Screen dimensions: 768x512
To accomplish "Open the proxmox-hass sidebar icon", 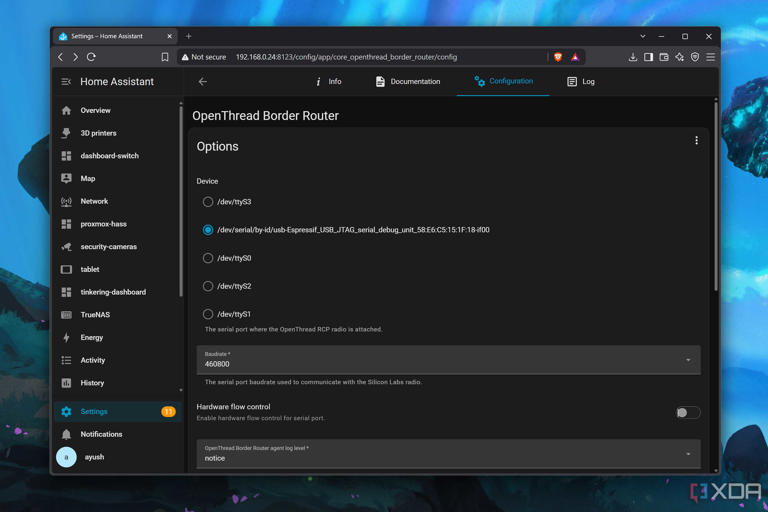I will coord(67,224).
